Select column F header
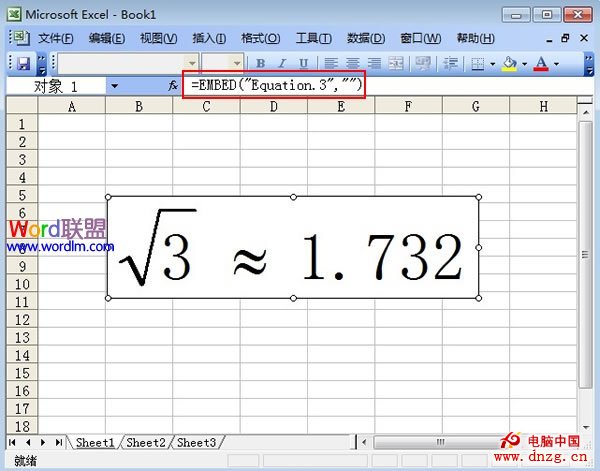 (408, 106)
